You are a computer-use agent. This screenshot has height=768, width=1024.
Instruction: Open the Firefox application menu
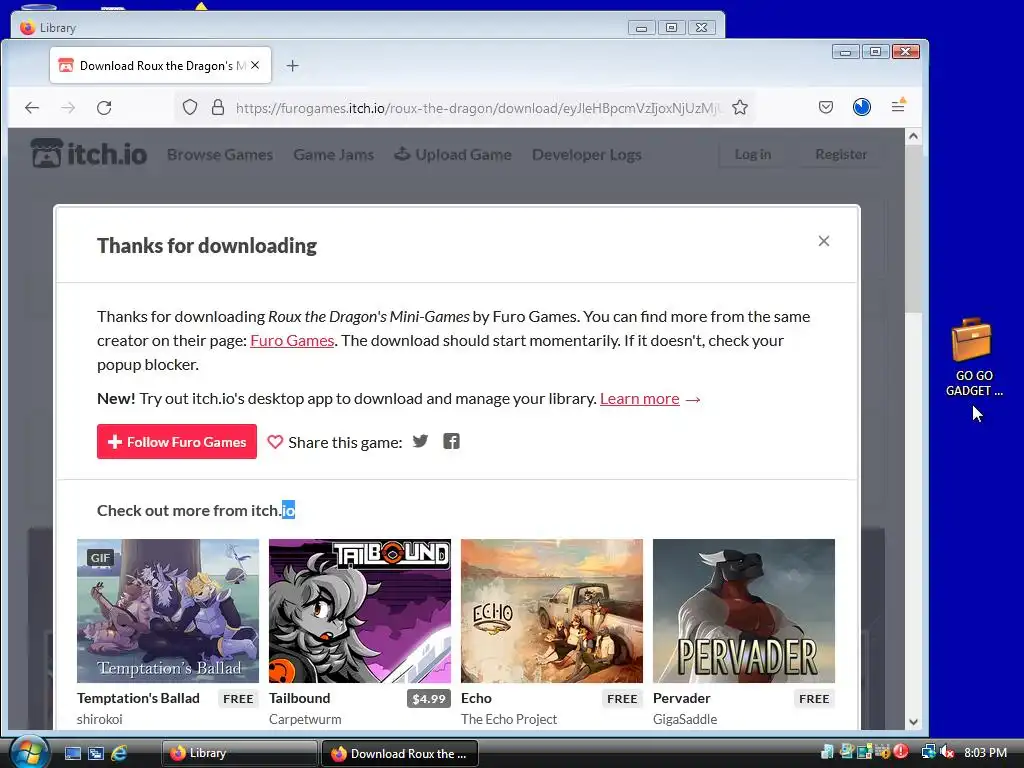(x=899, y=106)
